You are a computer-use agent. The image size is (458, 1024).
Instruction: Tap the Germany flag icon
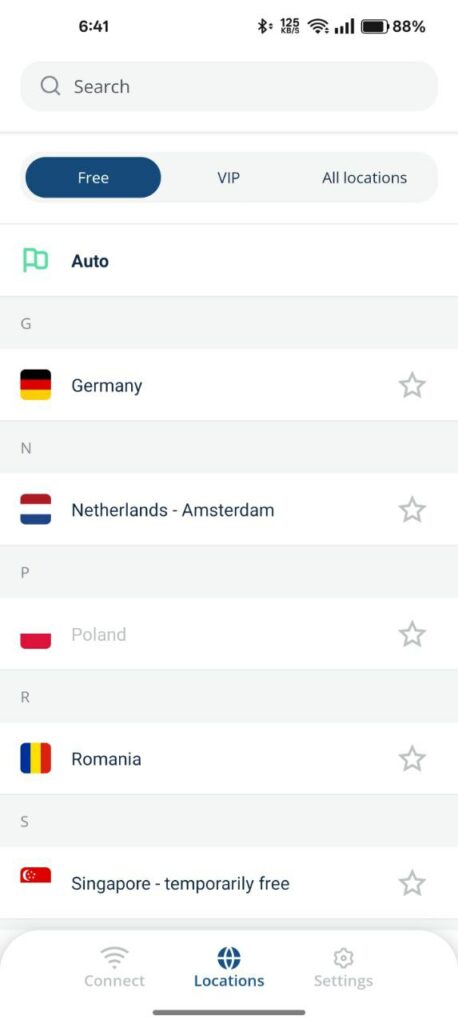(35, 385)
